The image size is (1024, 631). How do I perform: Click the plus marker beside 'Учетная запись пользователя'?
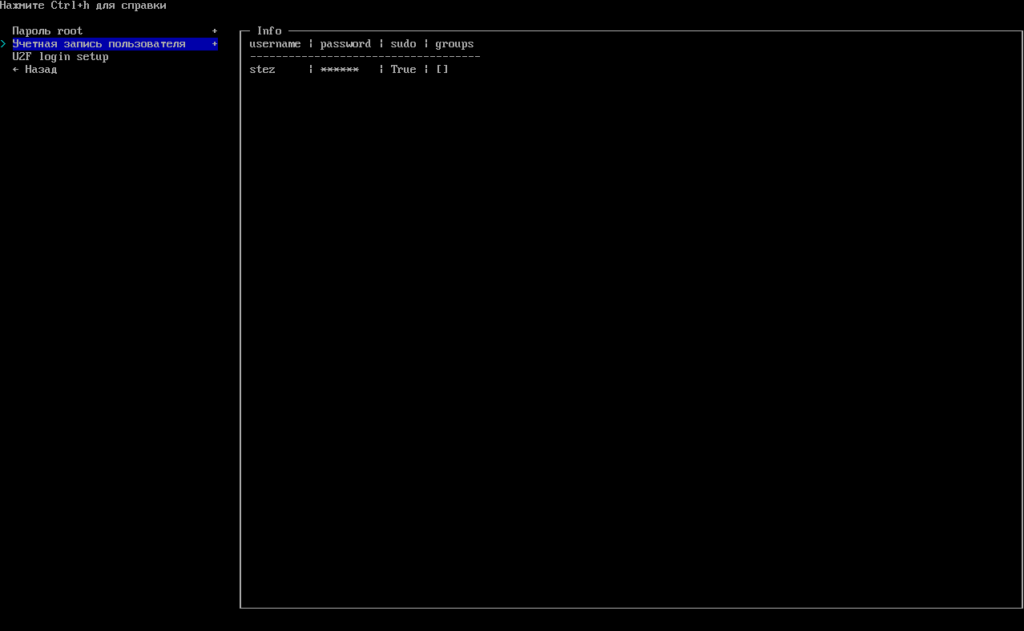click(x=214, y=44)
